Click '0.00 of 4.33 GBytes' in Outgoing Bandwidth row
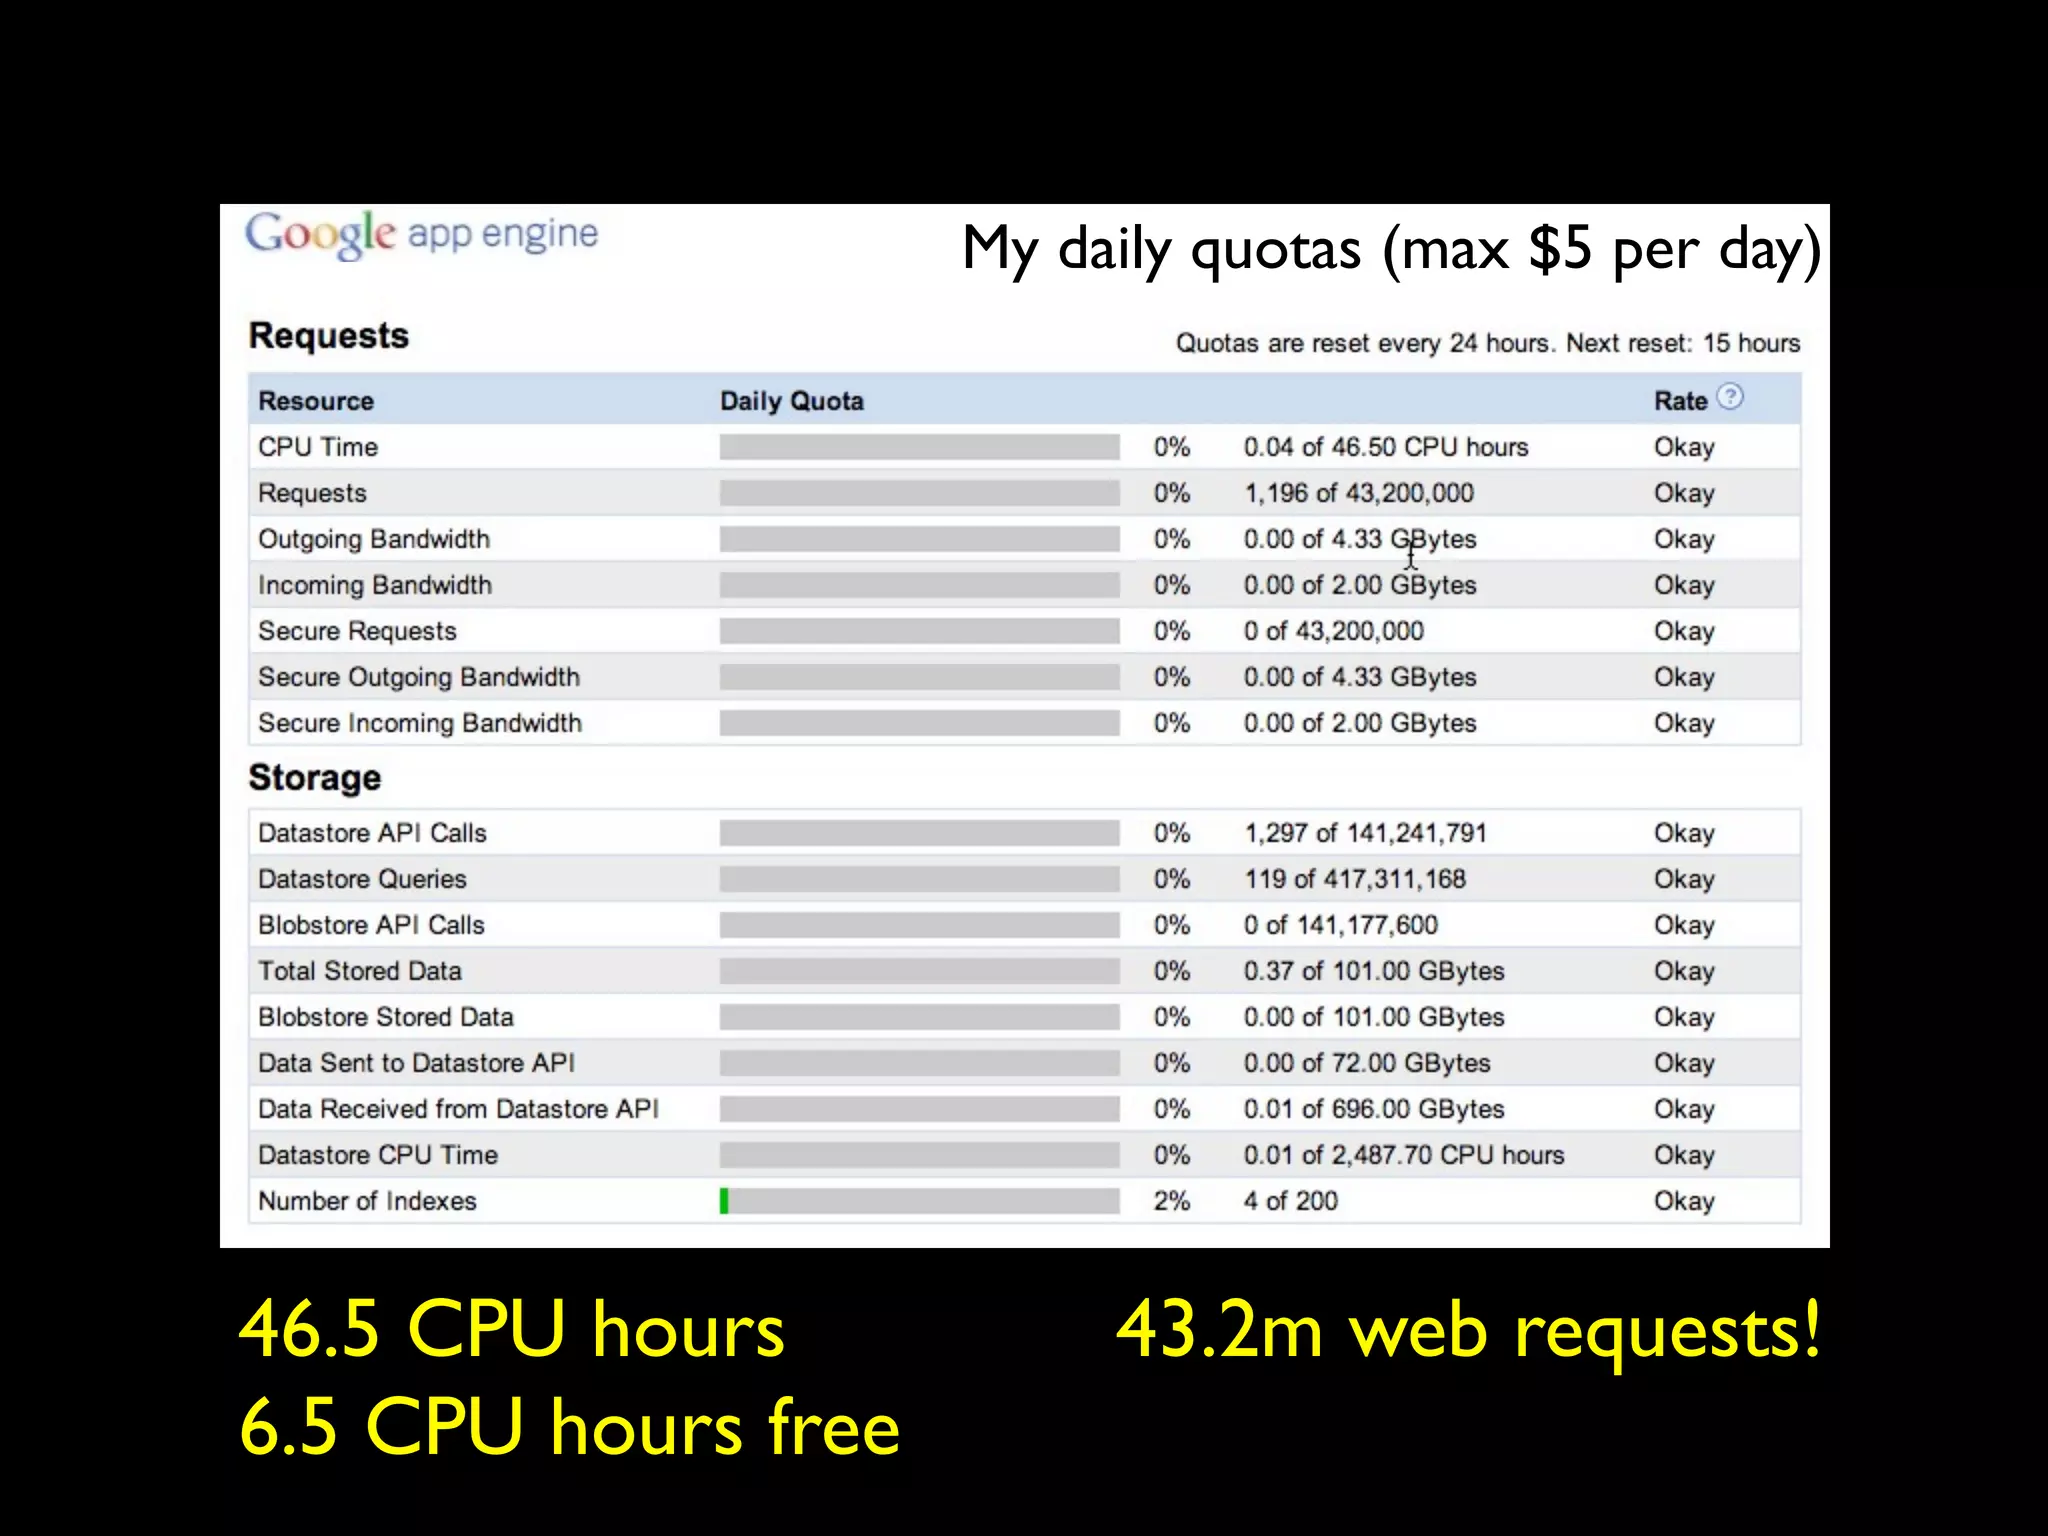2048x1536 pixels. coord(1360,539)
